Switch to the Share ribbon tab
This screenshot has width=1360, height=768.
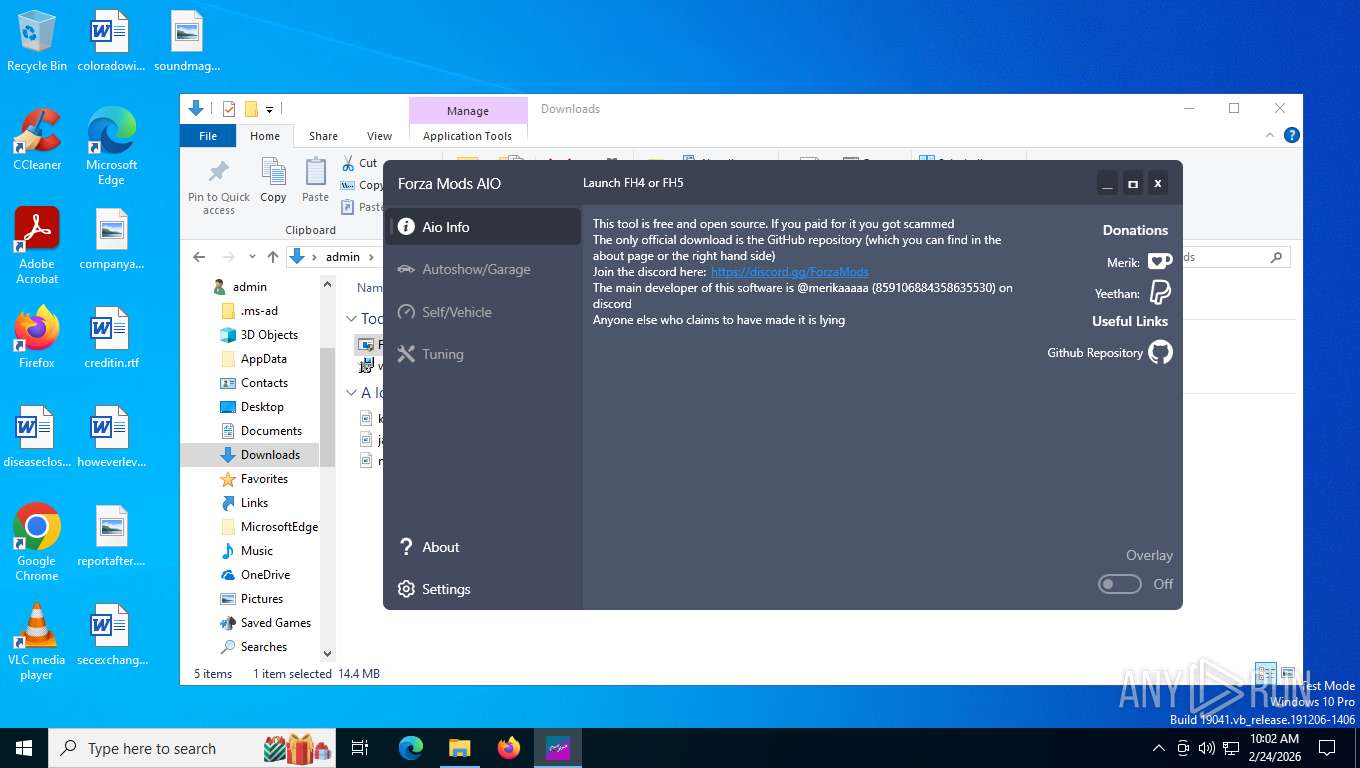click(x=323, y=136)
